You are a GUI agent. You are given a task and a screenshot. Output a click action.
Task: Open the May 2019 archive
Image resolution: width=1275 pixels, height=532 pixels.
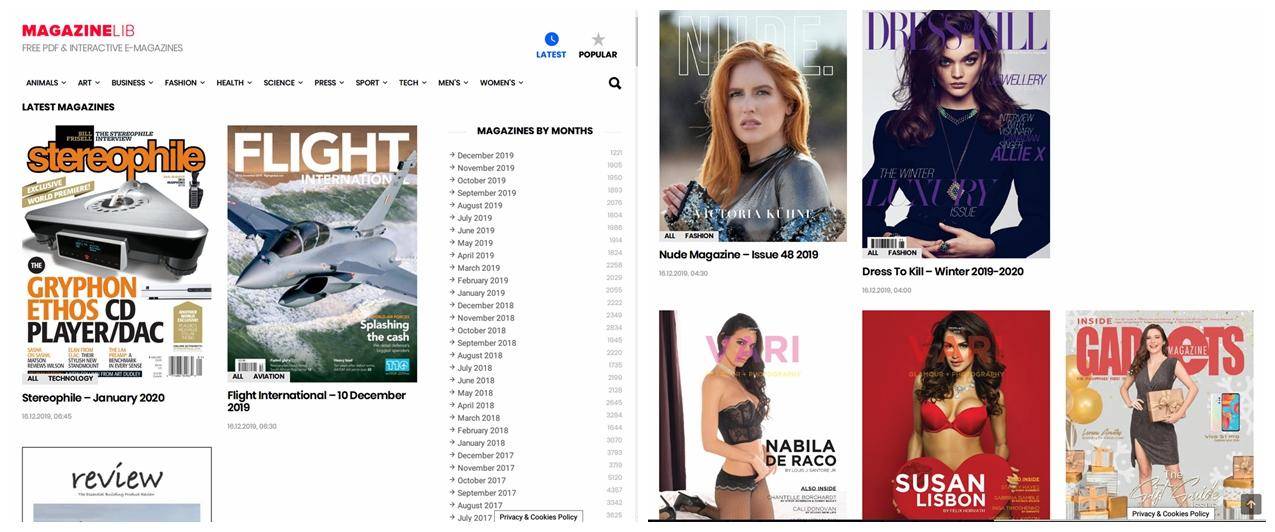tap(475, 243)
